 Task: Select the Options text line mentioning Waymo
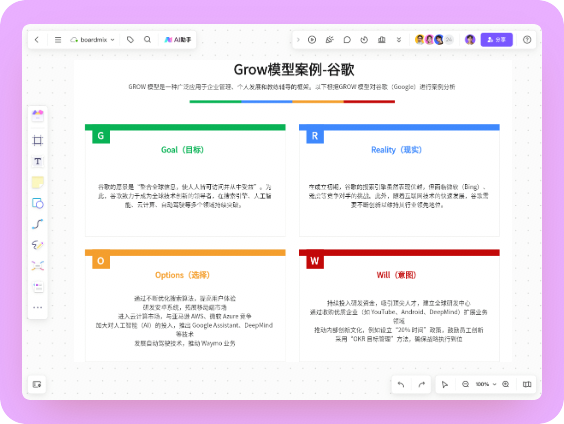[185, 343]
